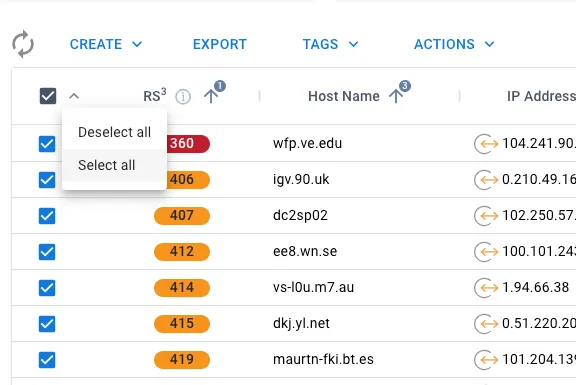Viewport: 576px width, 385px height.
Task: Click the network icon beside 0.51.220
Action: (x=486, y=324)
